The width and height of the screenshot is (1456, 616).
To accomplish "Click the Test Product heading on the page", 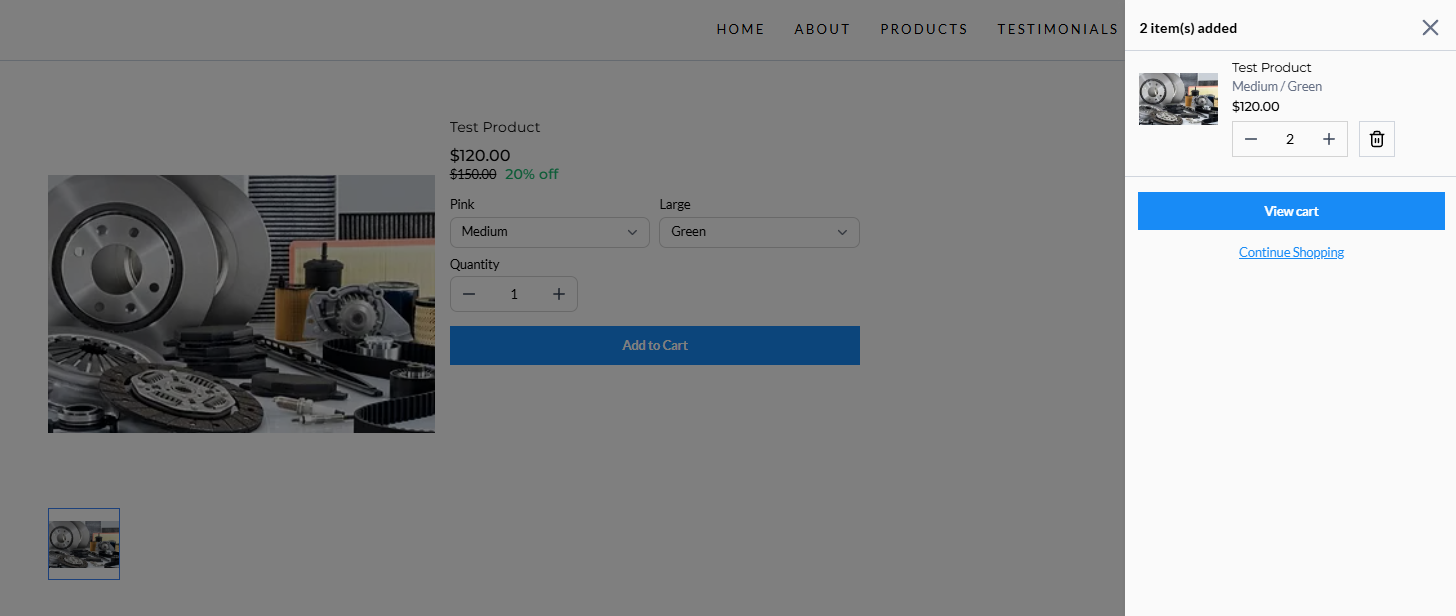I will (x=495, y=127).
